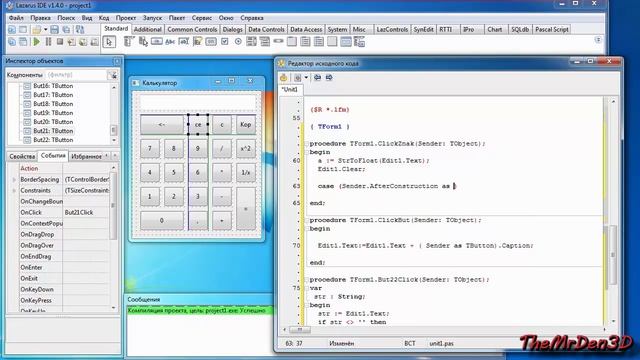Expand the Constraints property
Image resolution: width=640 pixels, height=360 pixels.
(14, 191)
